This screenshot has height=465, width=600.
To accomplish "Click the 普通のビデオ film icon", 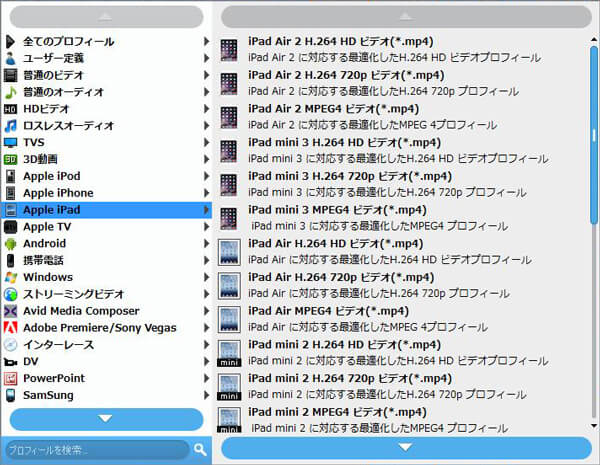I will [x=10, y=75].
